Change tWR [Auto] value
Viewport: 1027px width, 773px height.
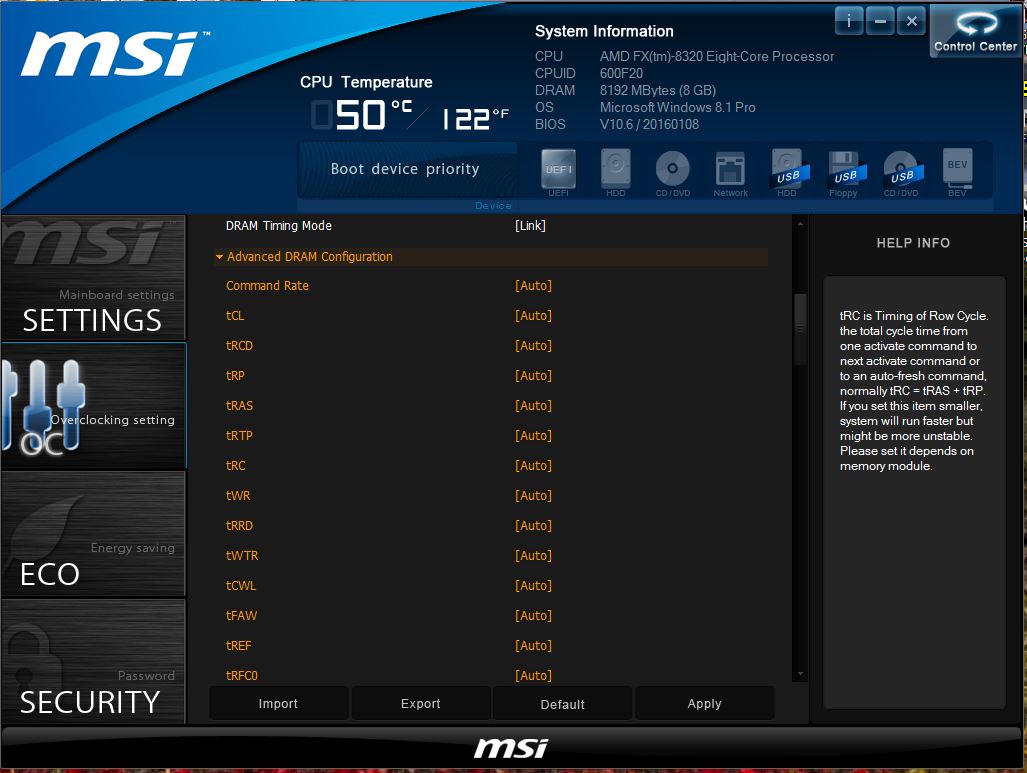[x=533, y=495]
